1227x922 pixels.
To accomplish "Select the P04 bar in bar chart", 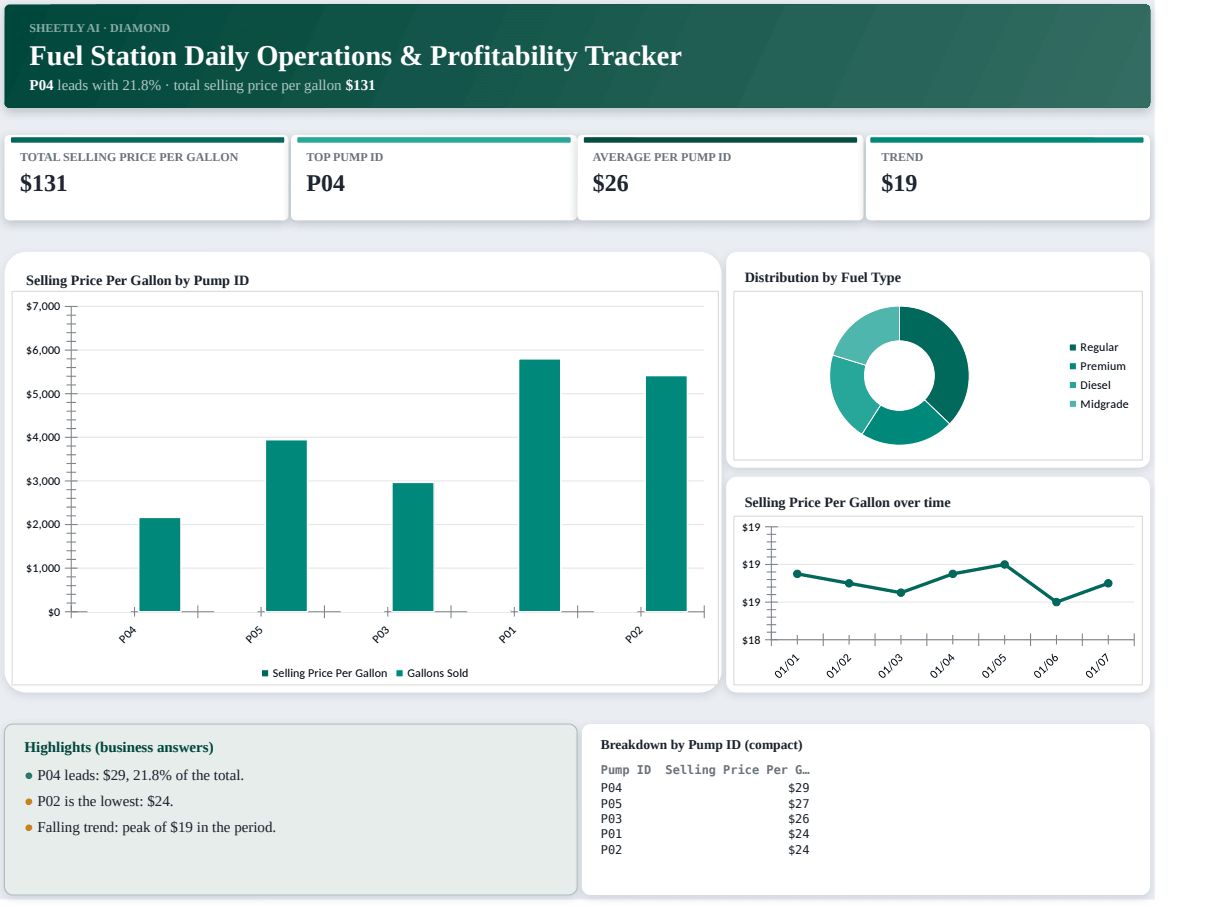I will coord(160,565).
